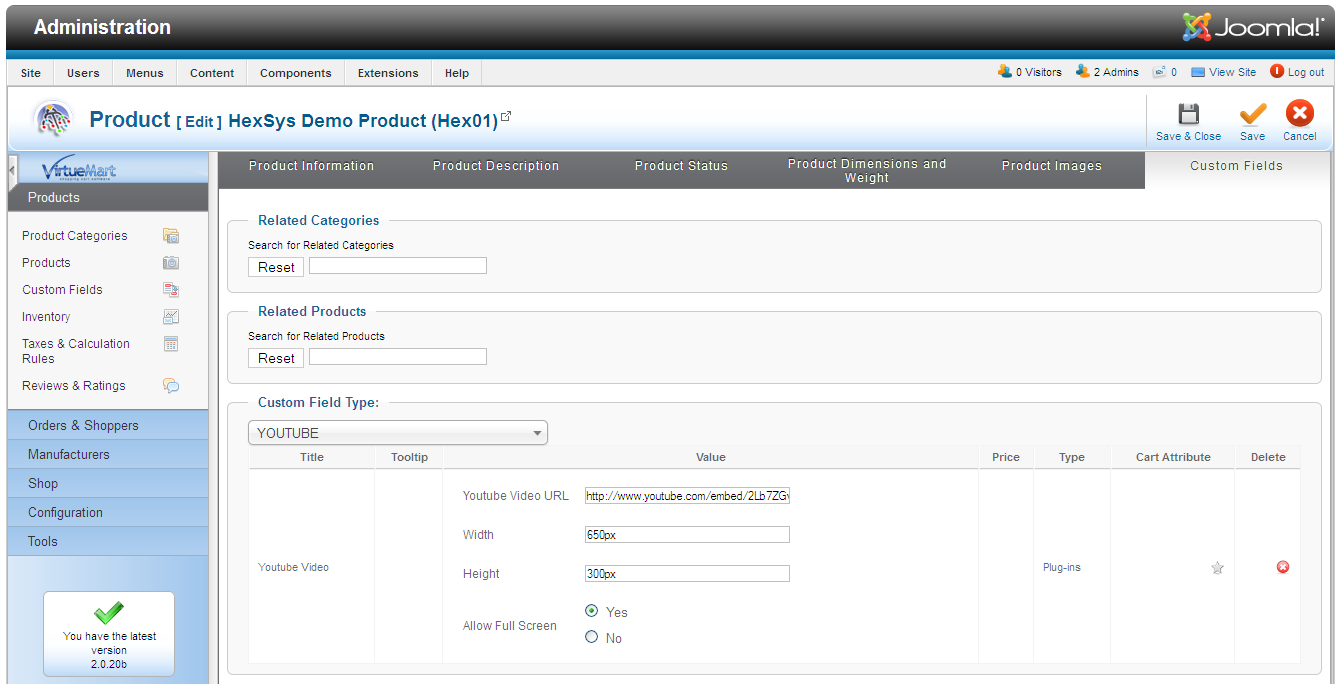Click the Cart Attribute star icon

[1217, 568]
